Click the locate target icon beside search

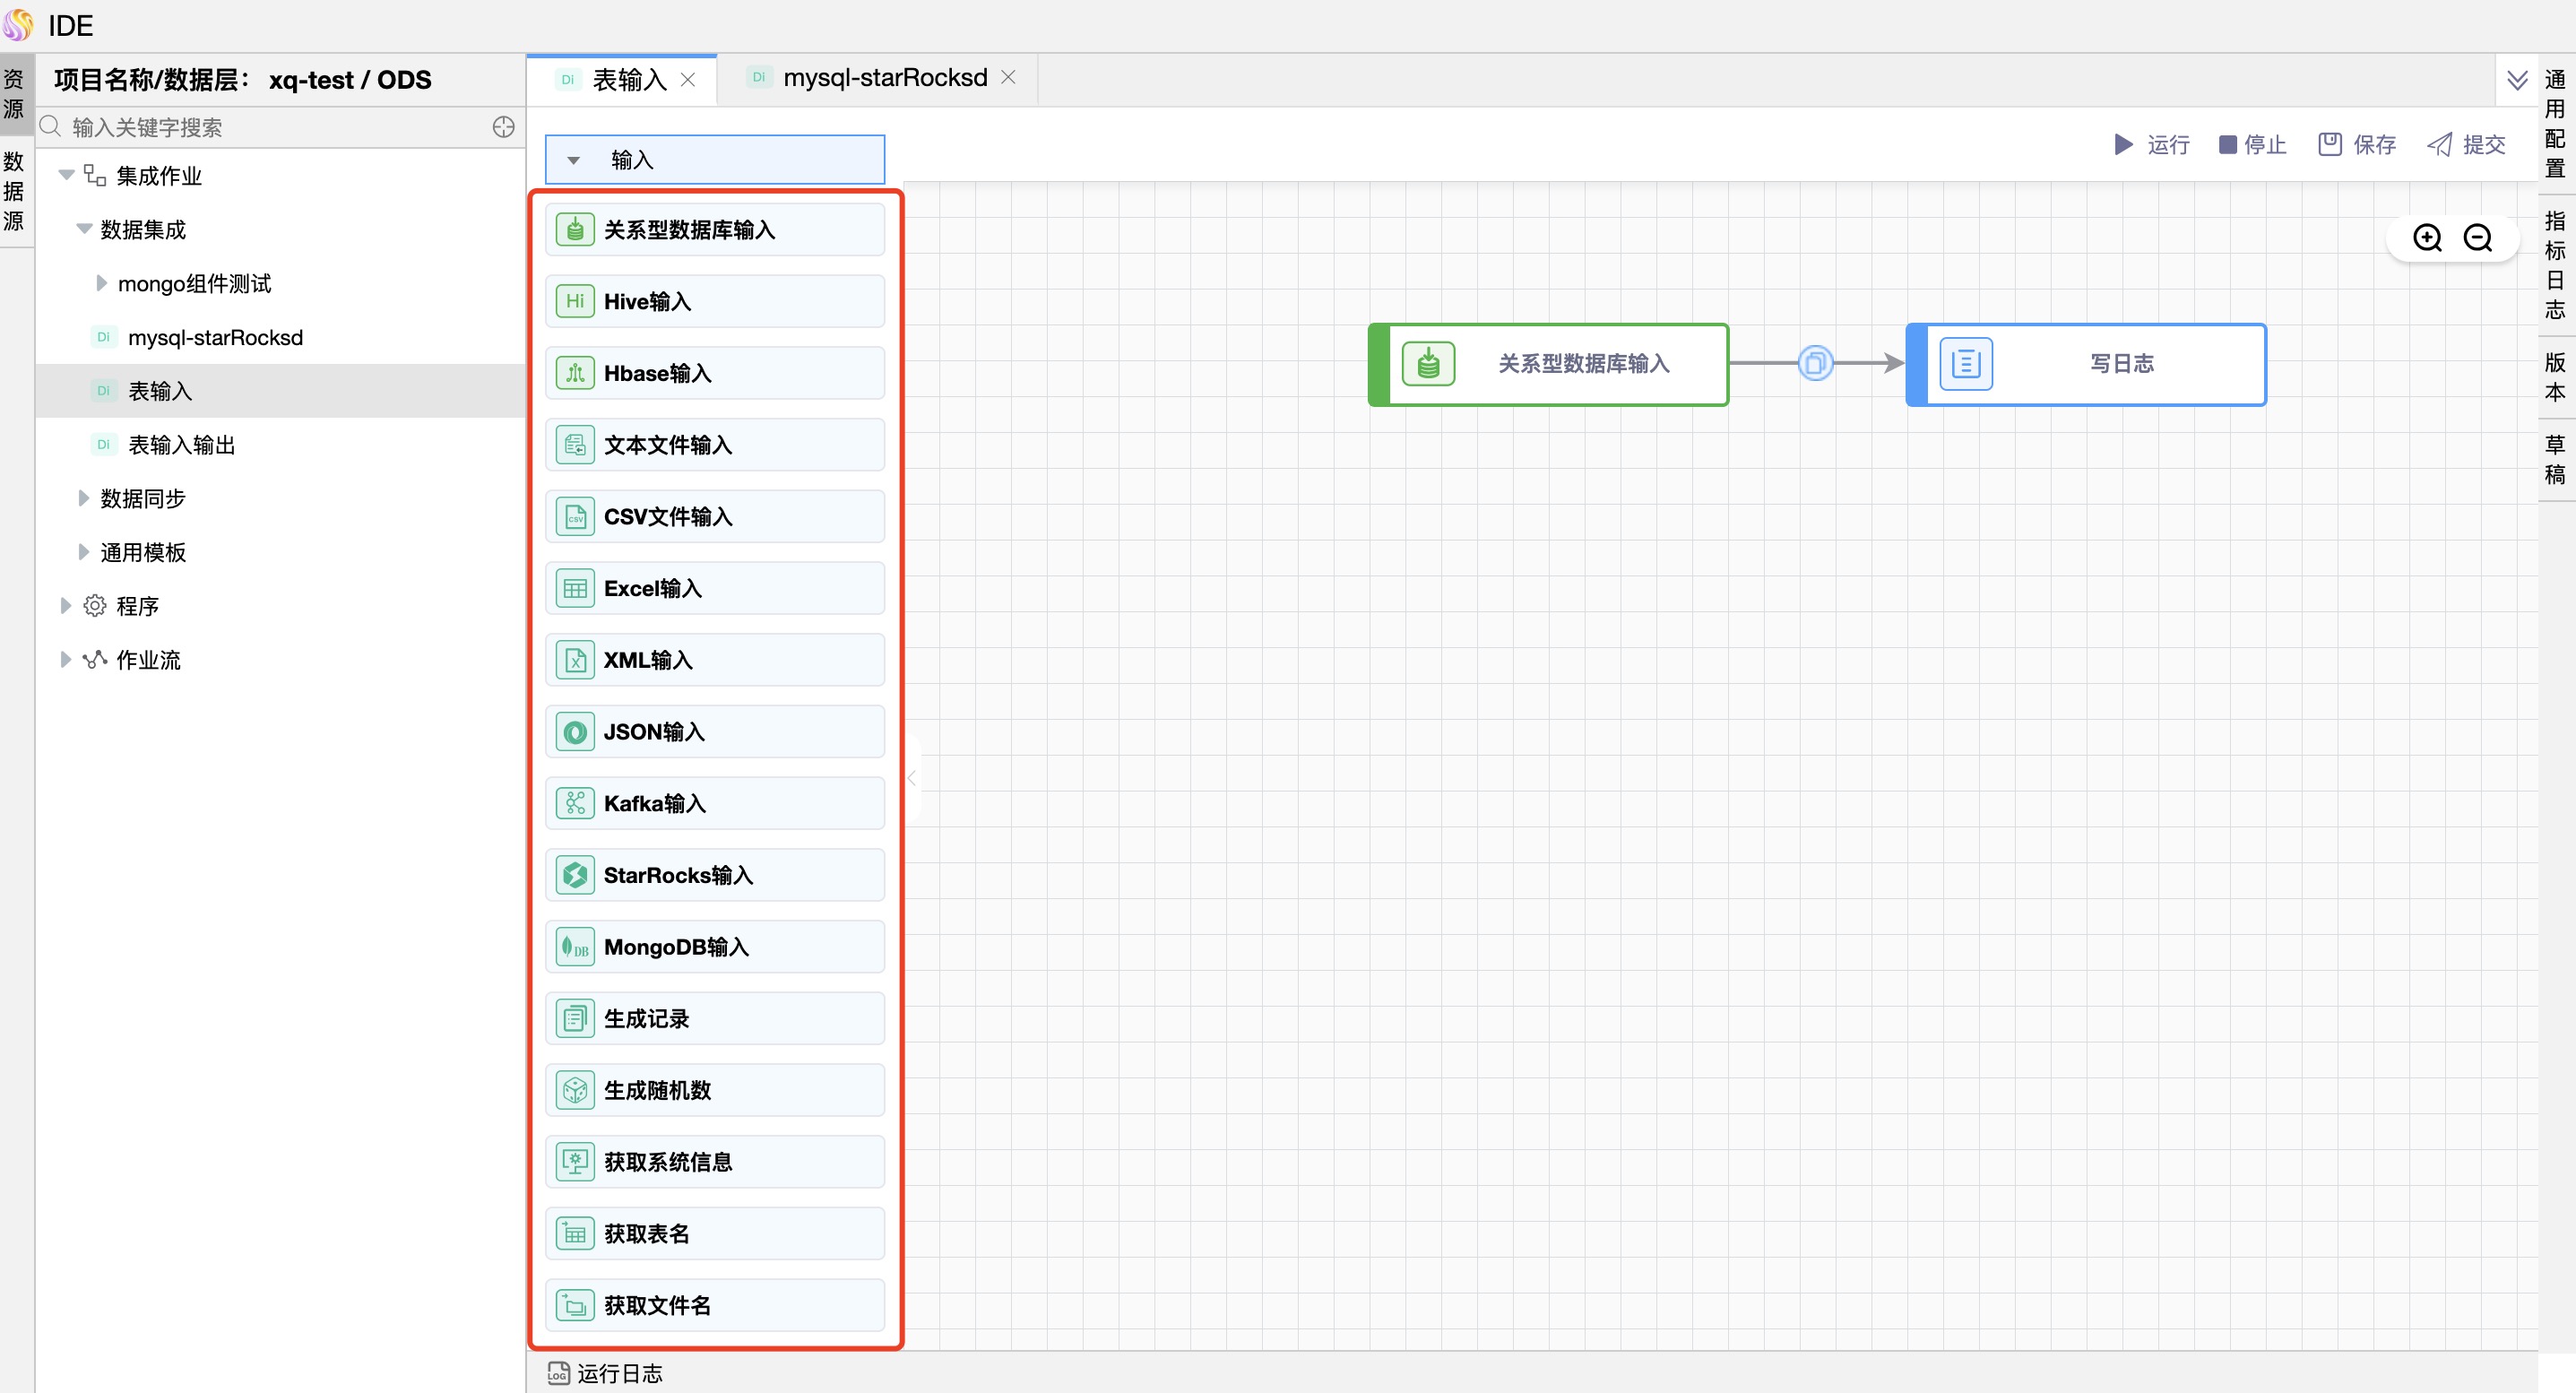(504, 127)
